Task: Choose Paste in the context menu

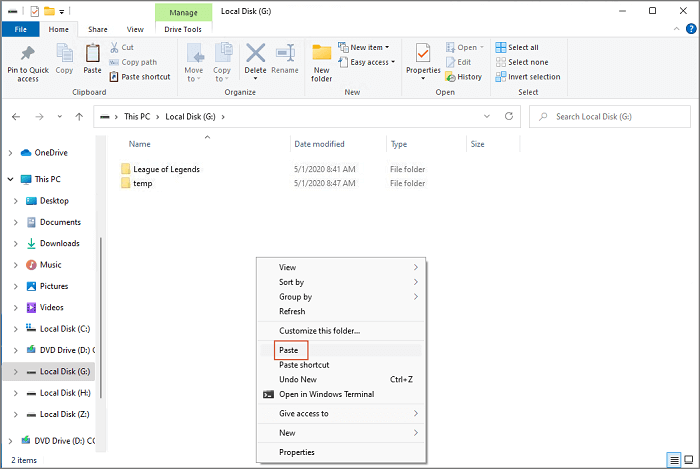Action: (x=289, y=350)
